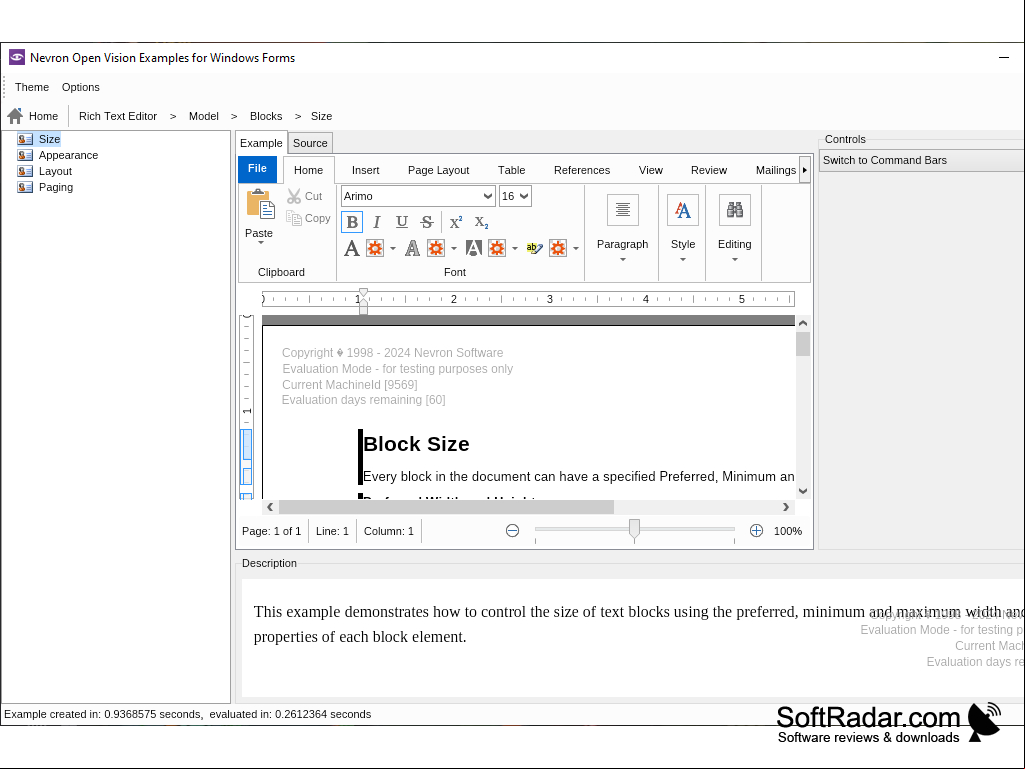Click the Cut scissors icon
The image size is (1025, 769).
pos(294,196)
